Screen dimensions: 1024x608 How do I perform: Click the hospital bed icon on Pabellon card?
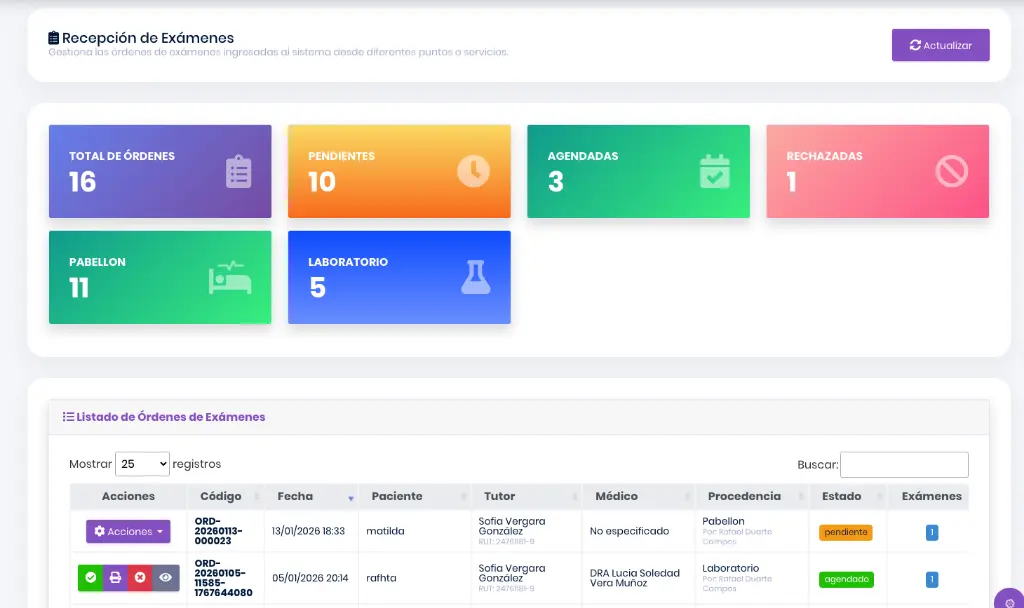[229, 278]
